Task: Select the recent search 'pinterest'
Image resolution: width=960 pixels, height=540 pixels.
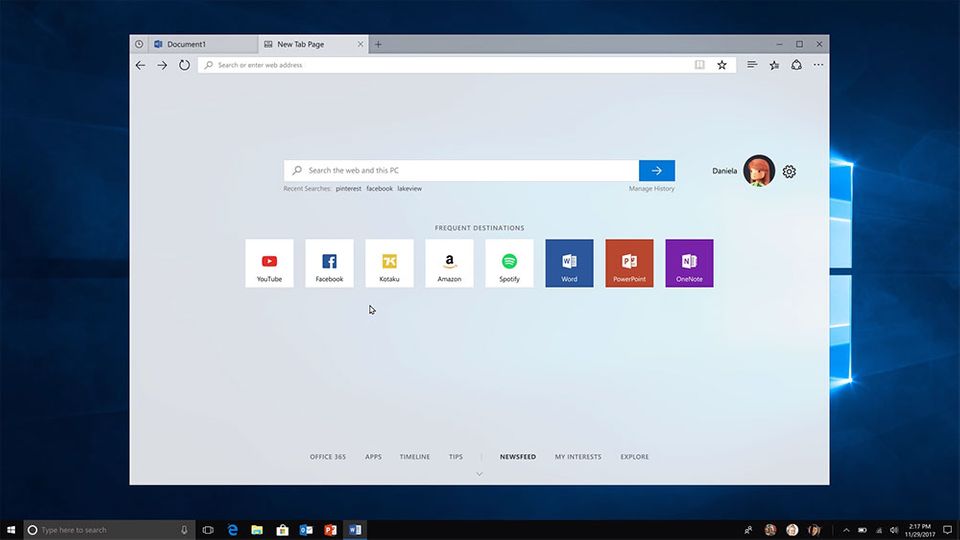Action: point(348,189)
